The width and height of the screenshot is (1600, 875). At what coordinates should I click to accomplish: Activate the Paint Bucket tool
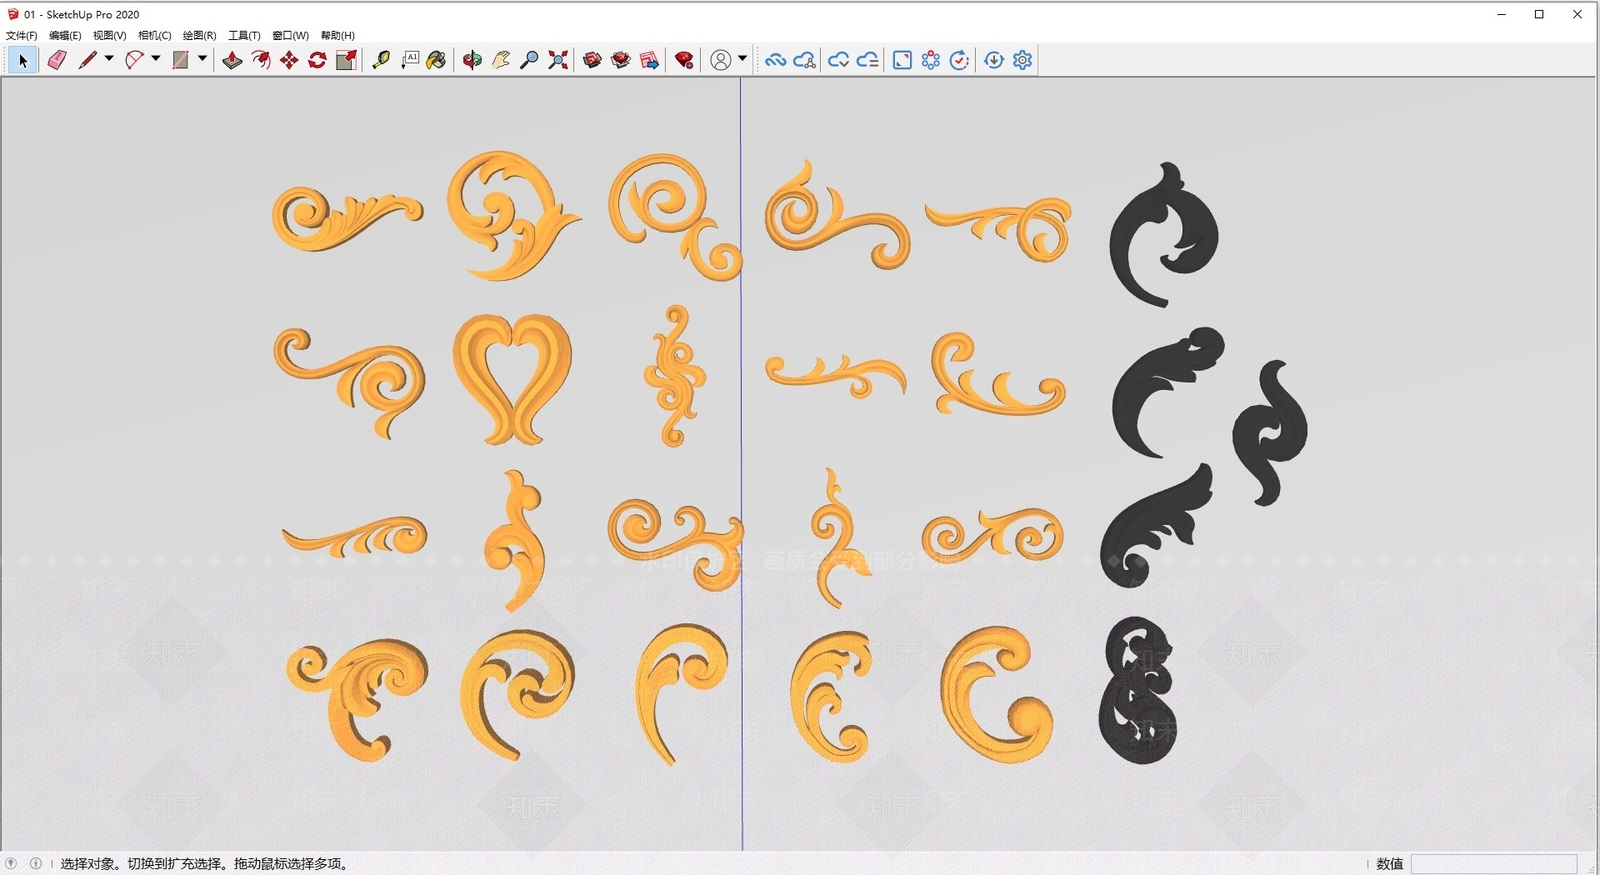[x=437, y=60]
